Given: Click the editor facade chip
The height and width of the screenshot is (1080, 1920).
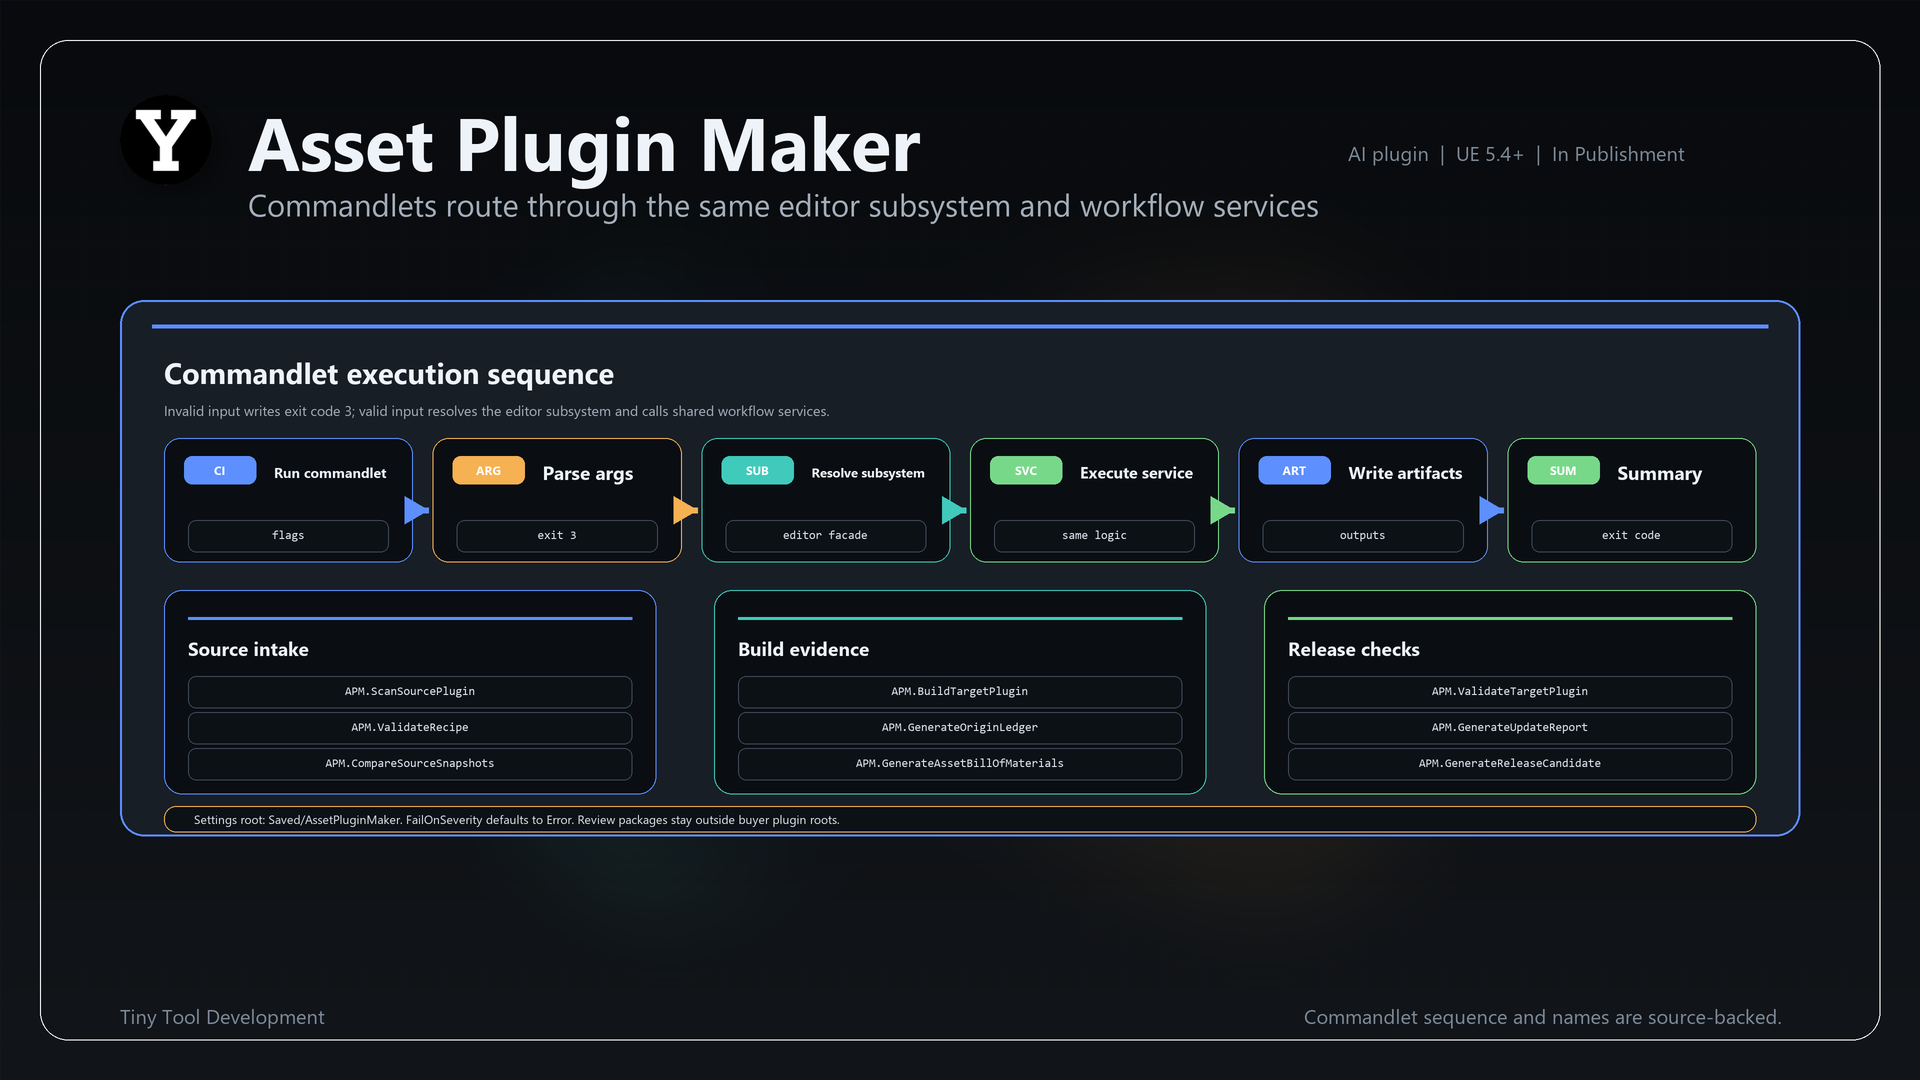Looking at the screenshot, I should click(x=825, y=536).
